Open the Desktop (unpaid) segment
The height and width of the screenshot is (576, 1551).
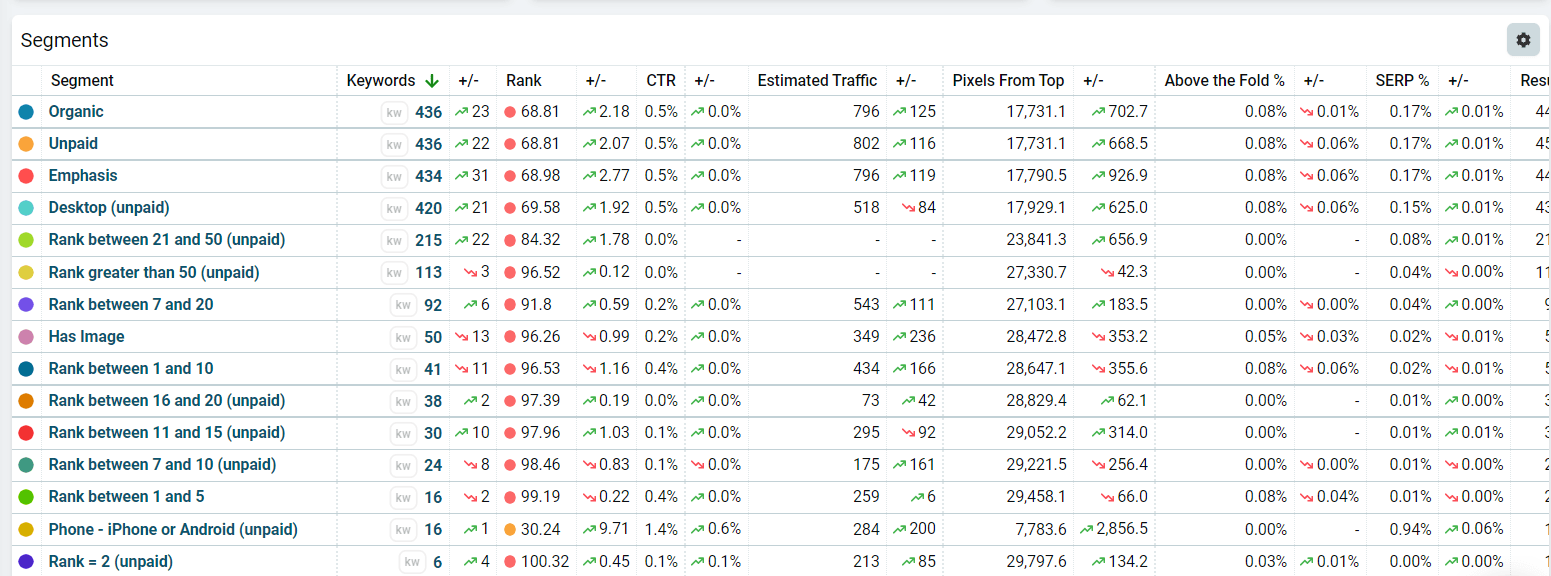click(x=109, y=208)
